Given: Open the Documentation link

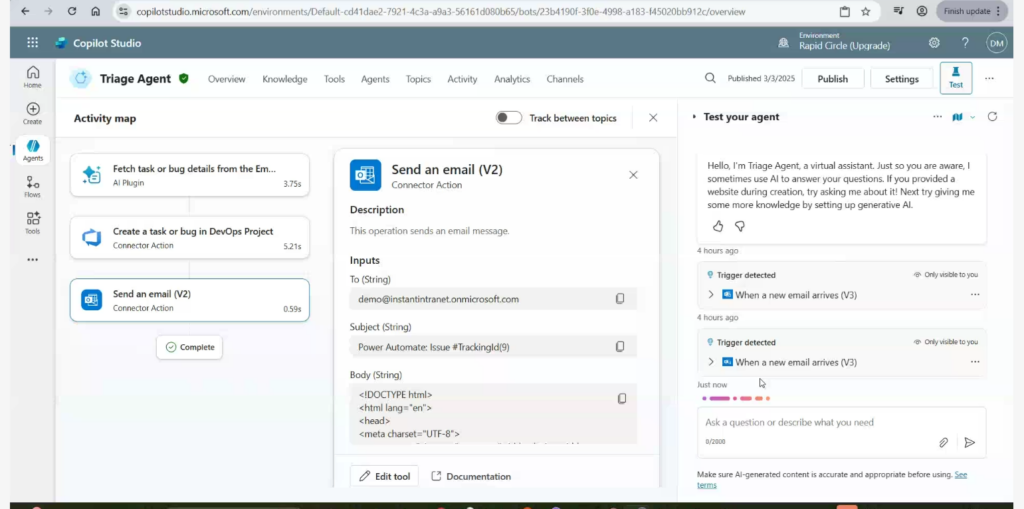Looking at the screenshot, I should (x=471, y=476).
